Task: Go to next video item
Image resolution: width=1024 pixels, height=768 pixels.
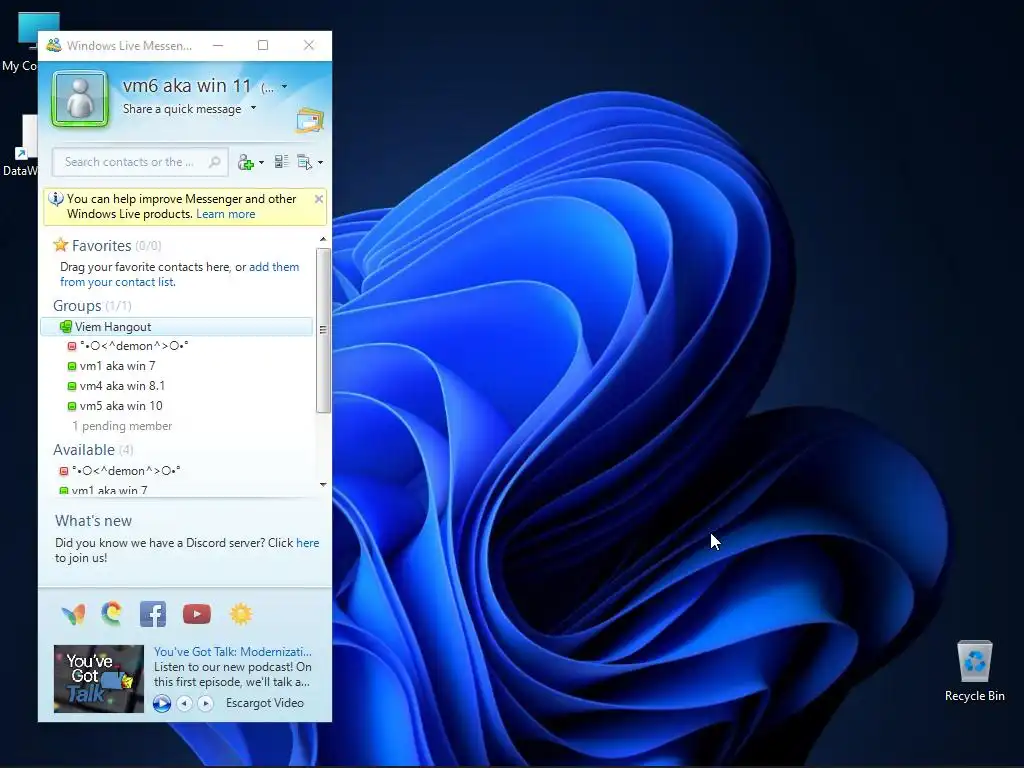Action: point(205,703)
